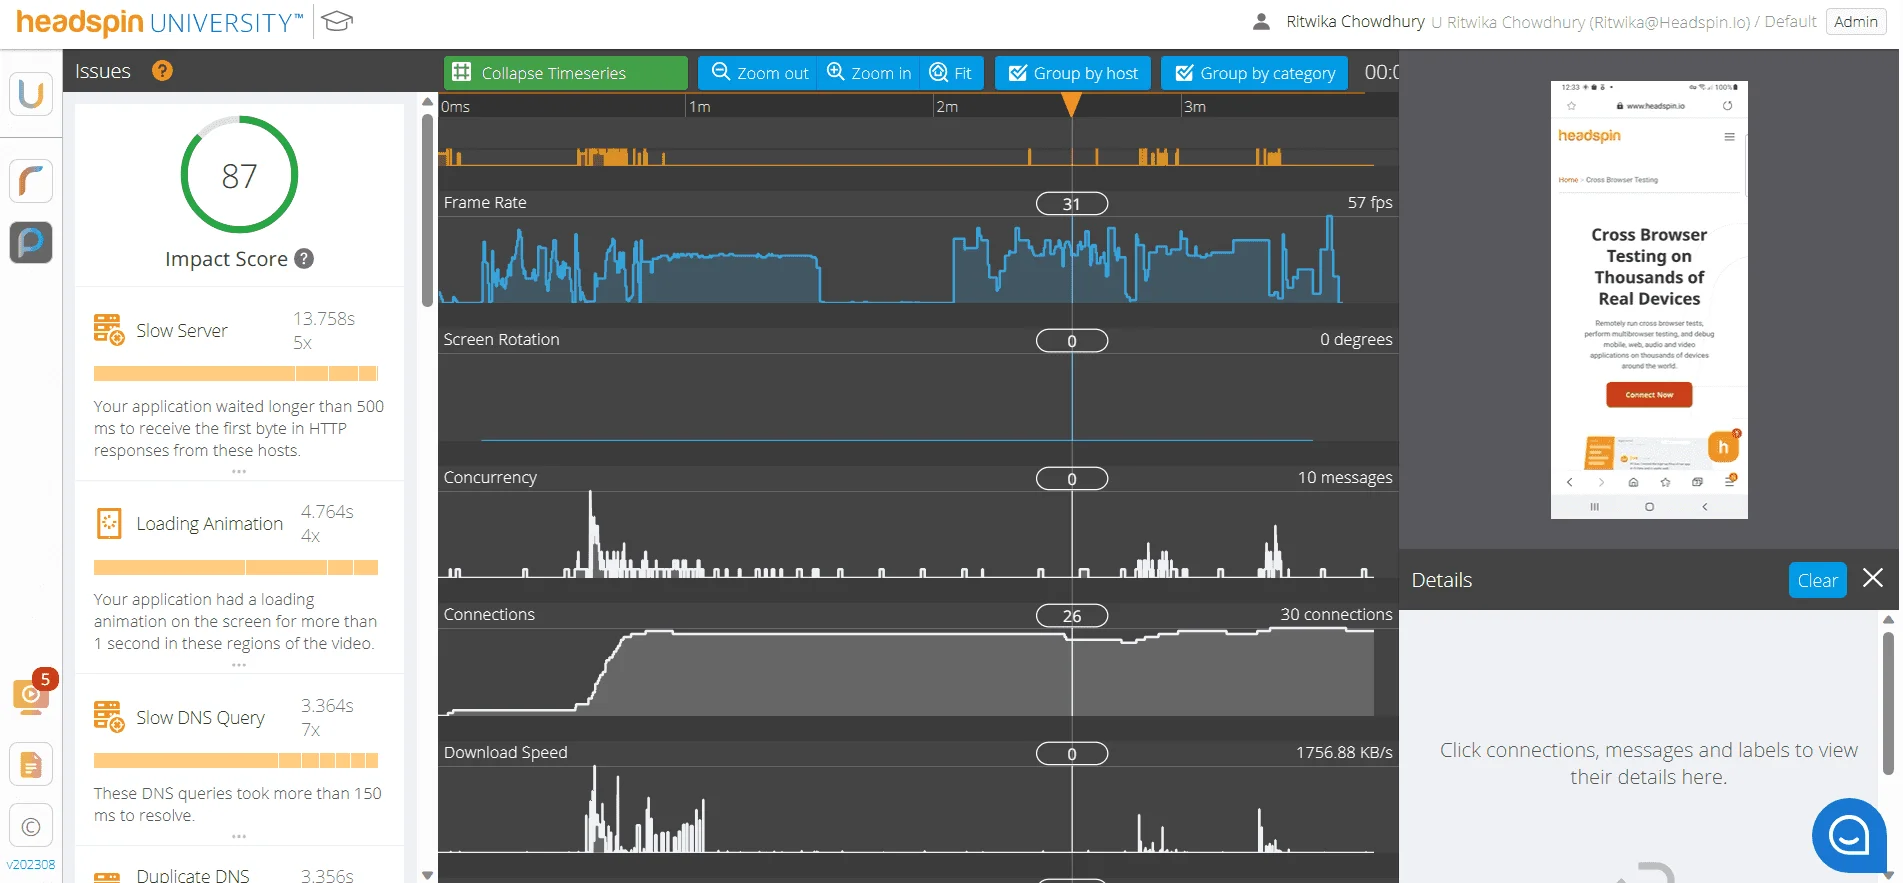Expand Slow Server description ellipsis
The height and width of the screenshot is (883, 1903).
(x=239, y=471)
